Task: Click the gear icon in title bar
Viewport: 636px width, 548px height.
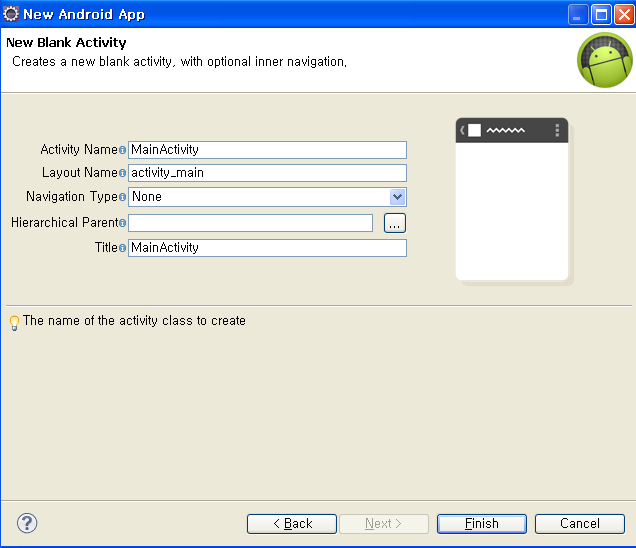Action: tap(11, 14)
